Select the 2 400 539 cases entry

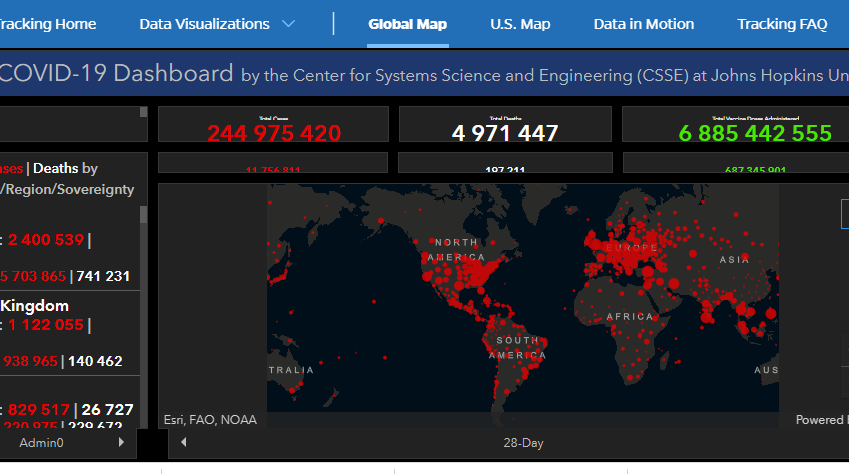(46, 239)
